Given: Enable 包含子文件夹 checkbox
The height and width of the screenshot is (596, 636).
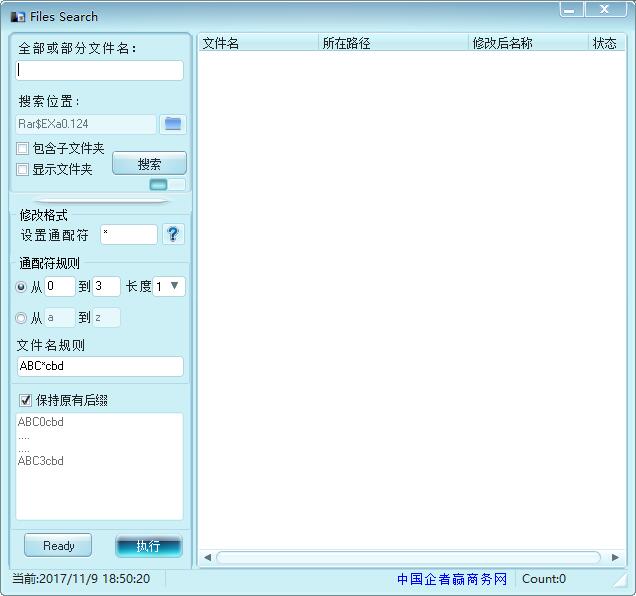Looking at the screenshot, I should [23, 149].
